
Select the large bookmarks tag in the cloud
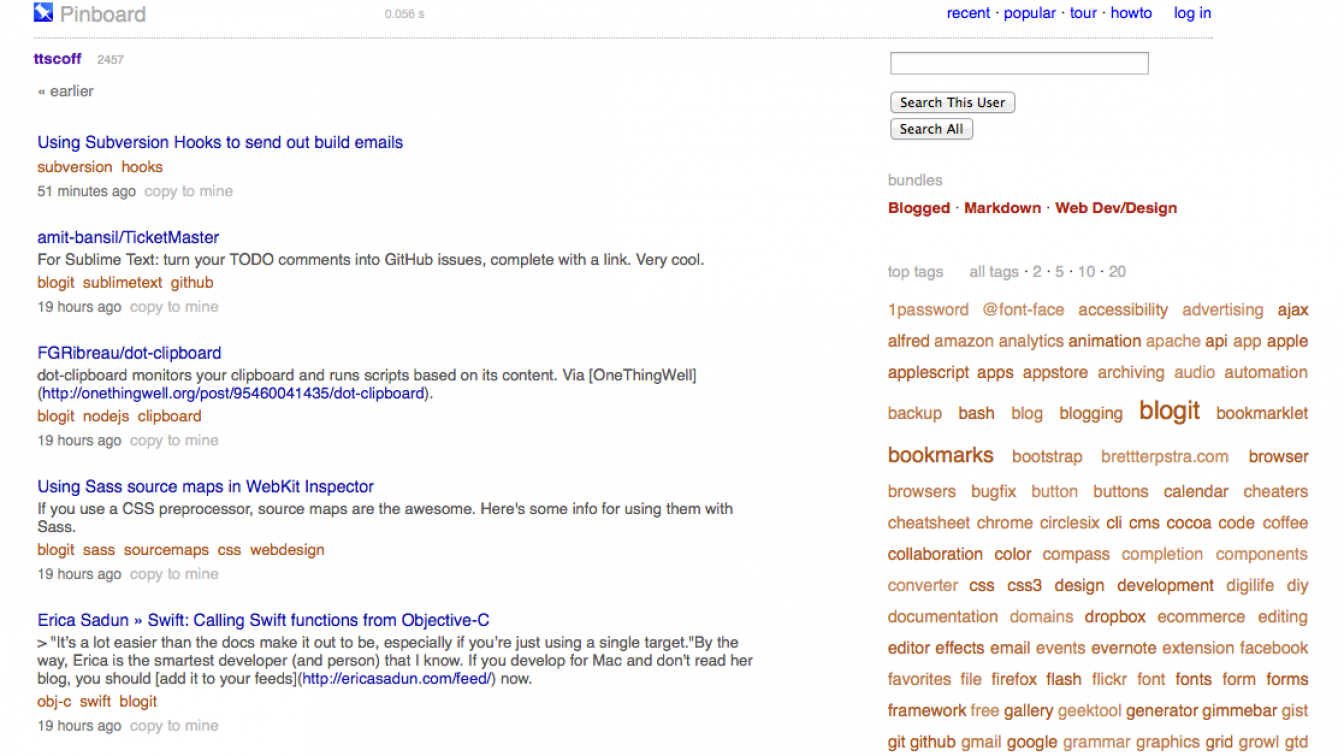[x=941, y=455]
